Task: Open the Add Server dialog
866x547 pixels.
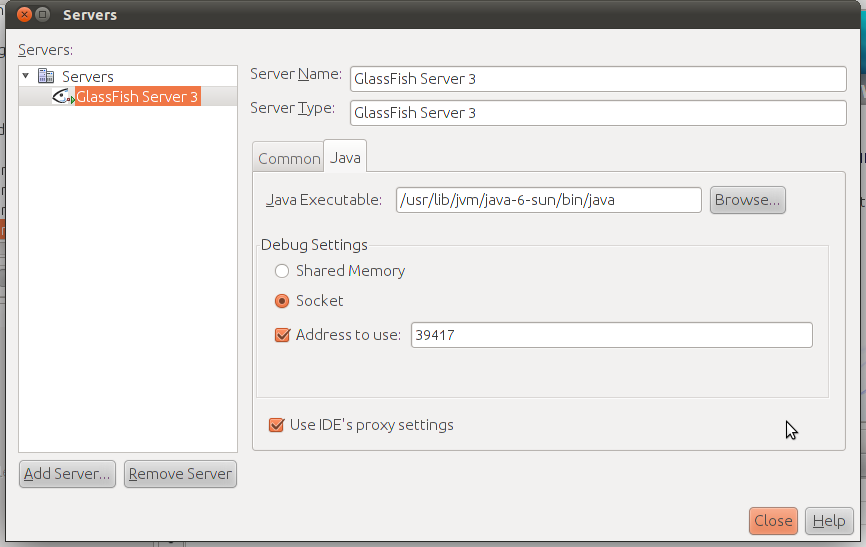Action: click(x=67, y=474)
